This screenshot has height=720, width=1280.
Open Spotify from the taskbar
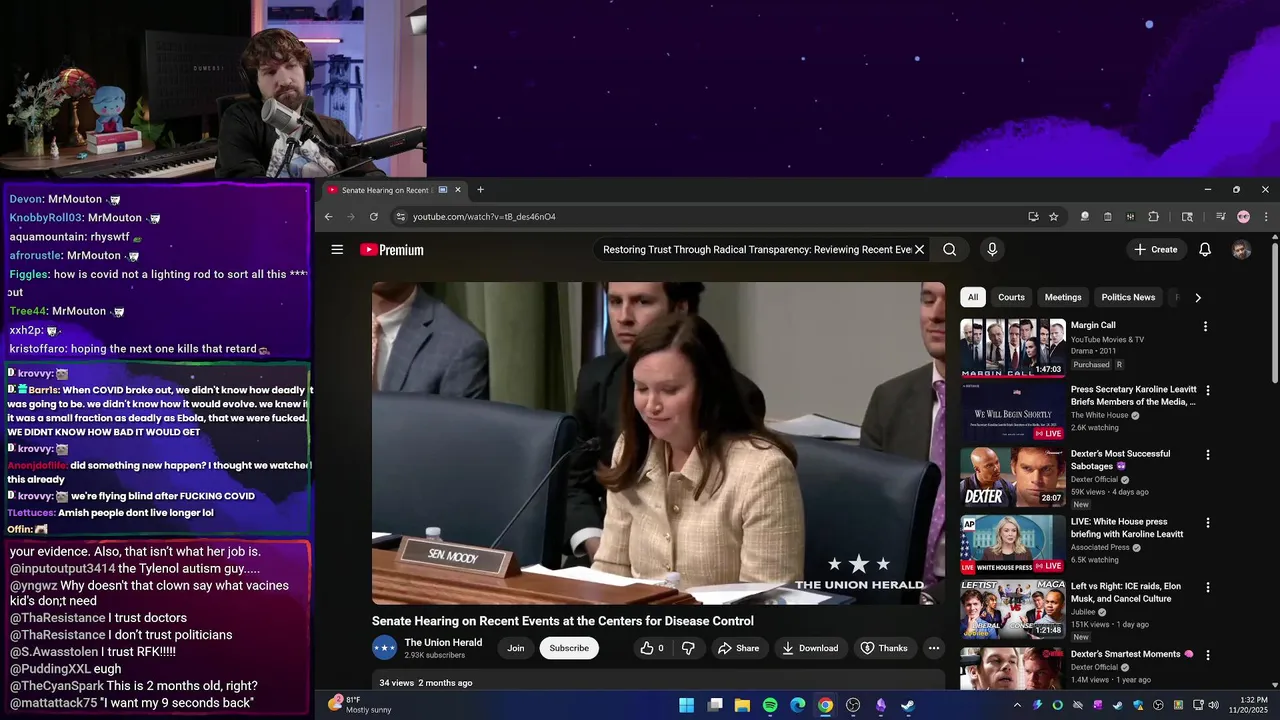click(x=770, y=705)
